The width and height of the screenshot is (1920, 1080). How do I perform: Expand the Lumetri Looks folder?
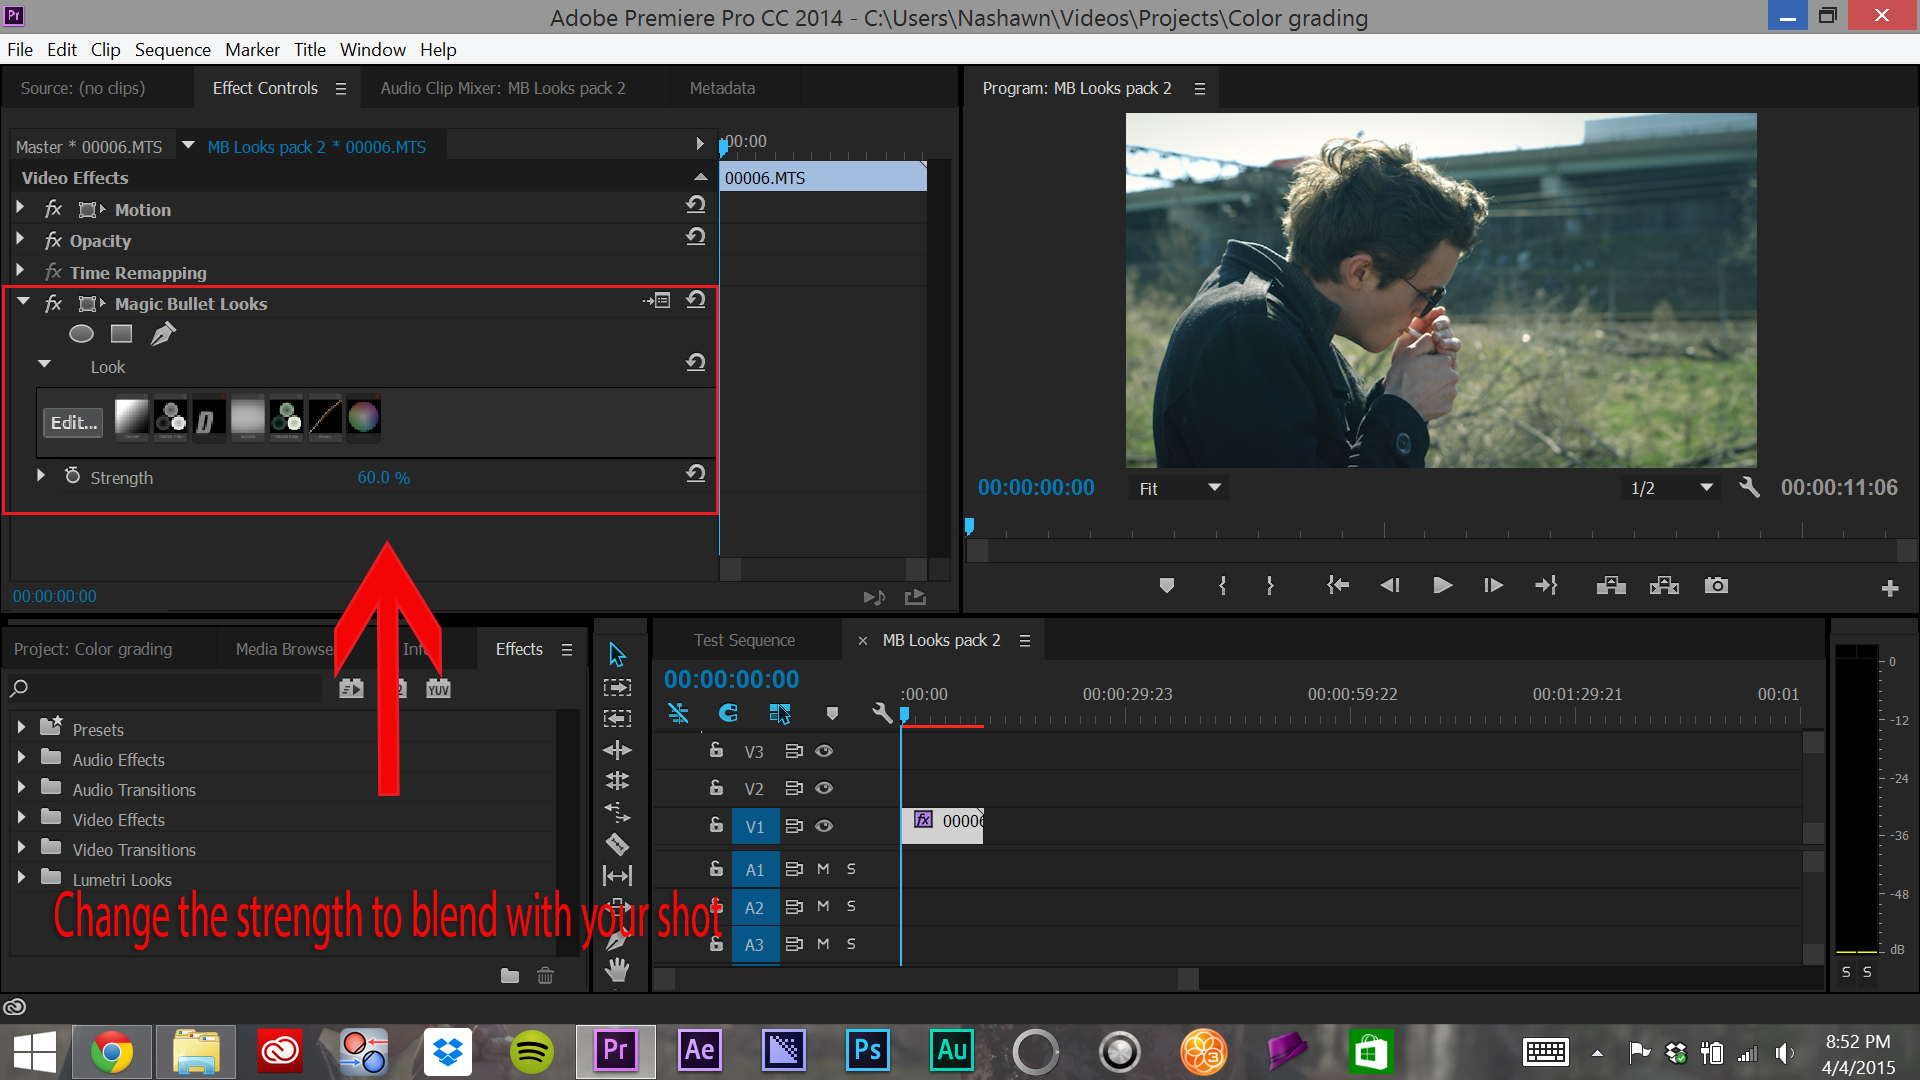click(21, 878)
